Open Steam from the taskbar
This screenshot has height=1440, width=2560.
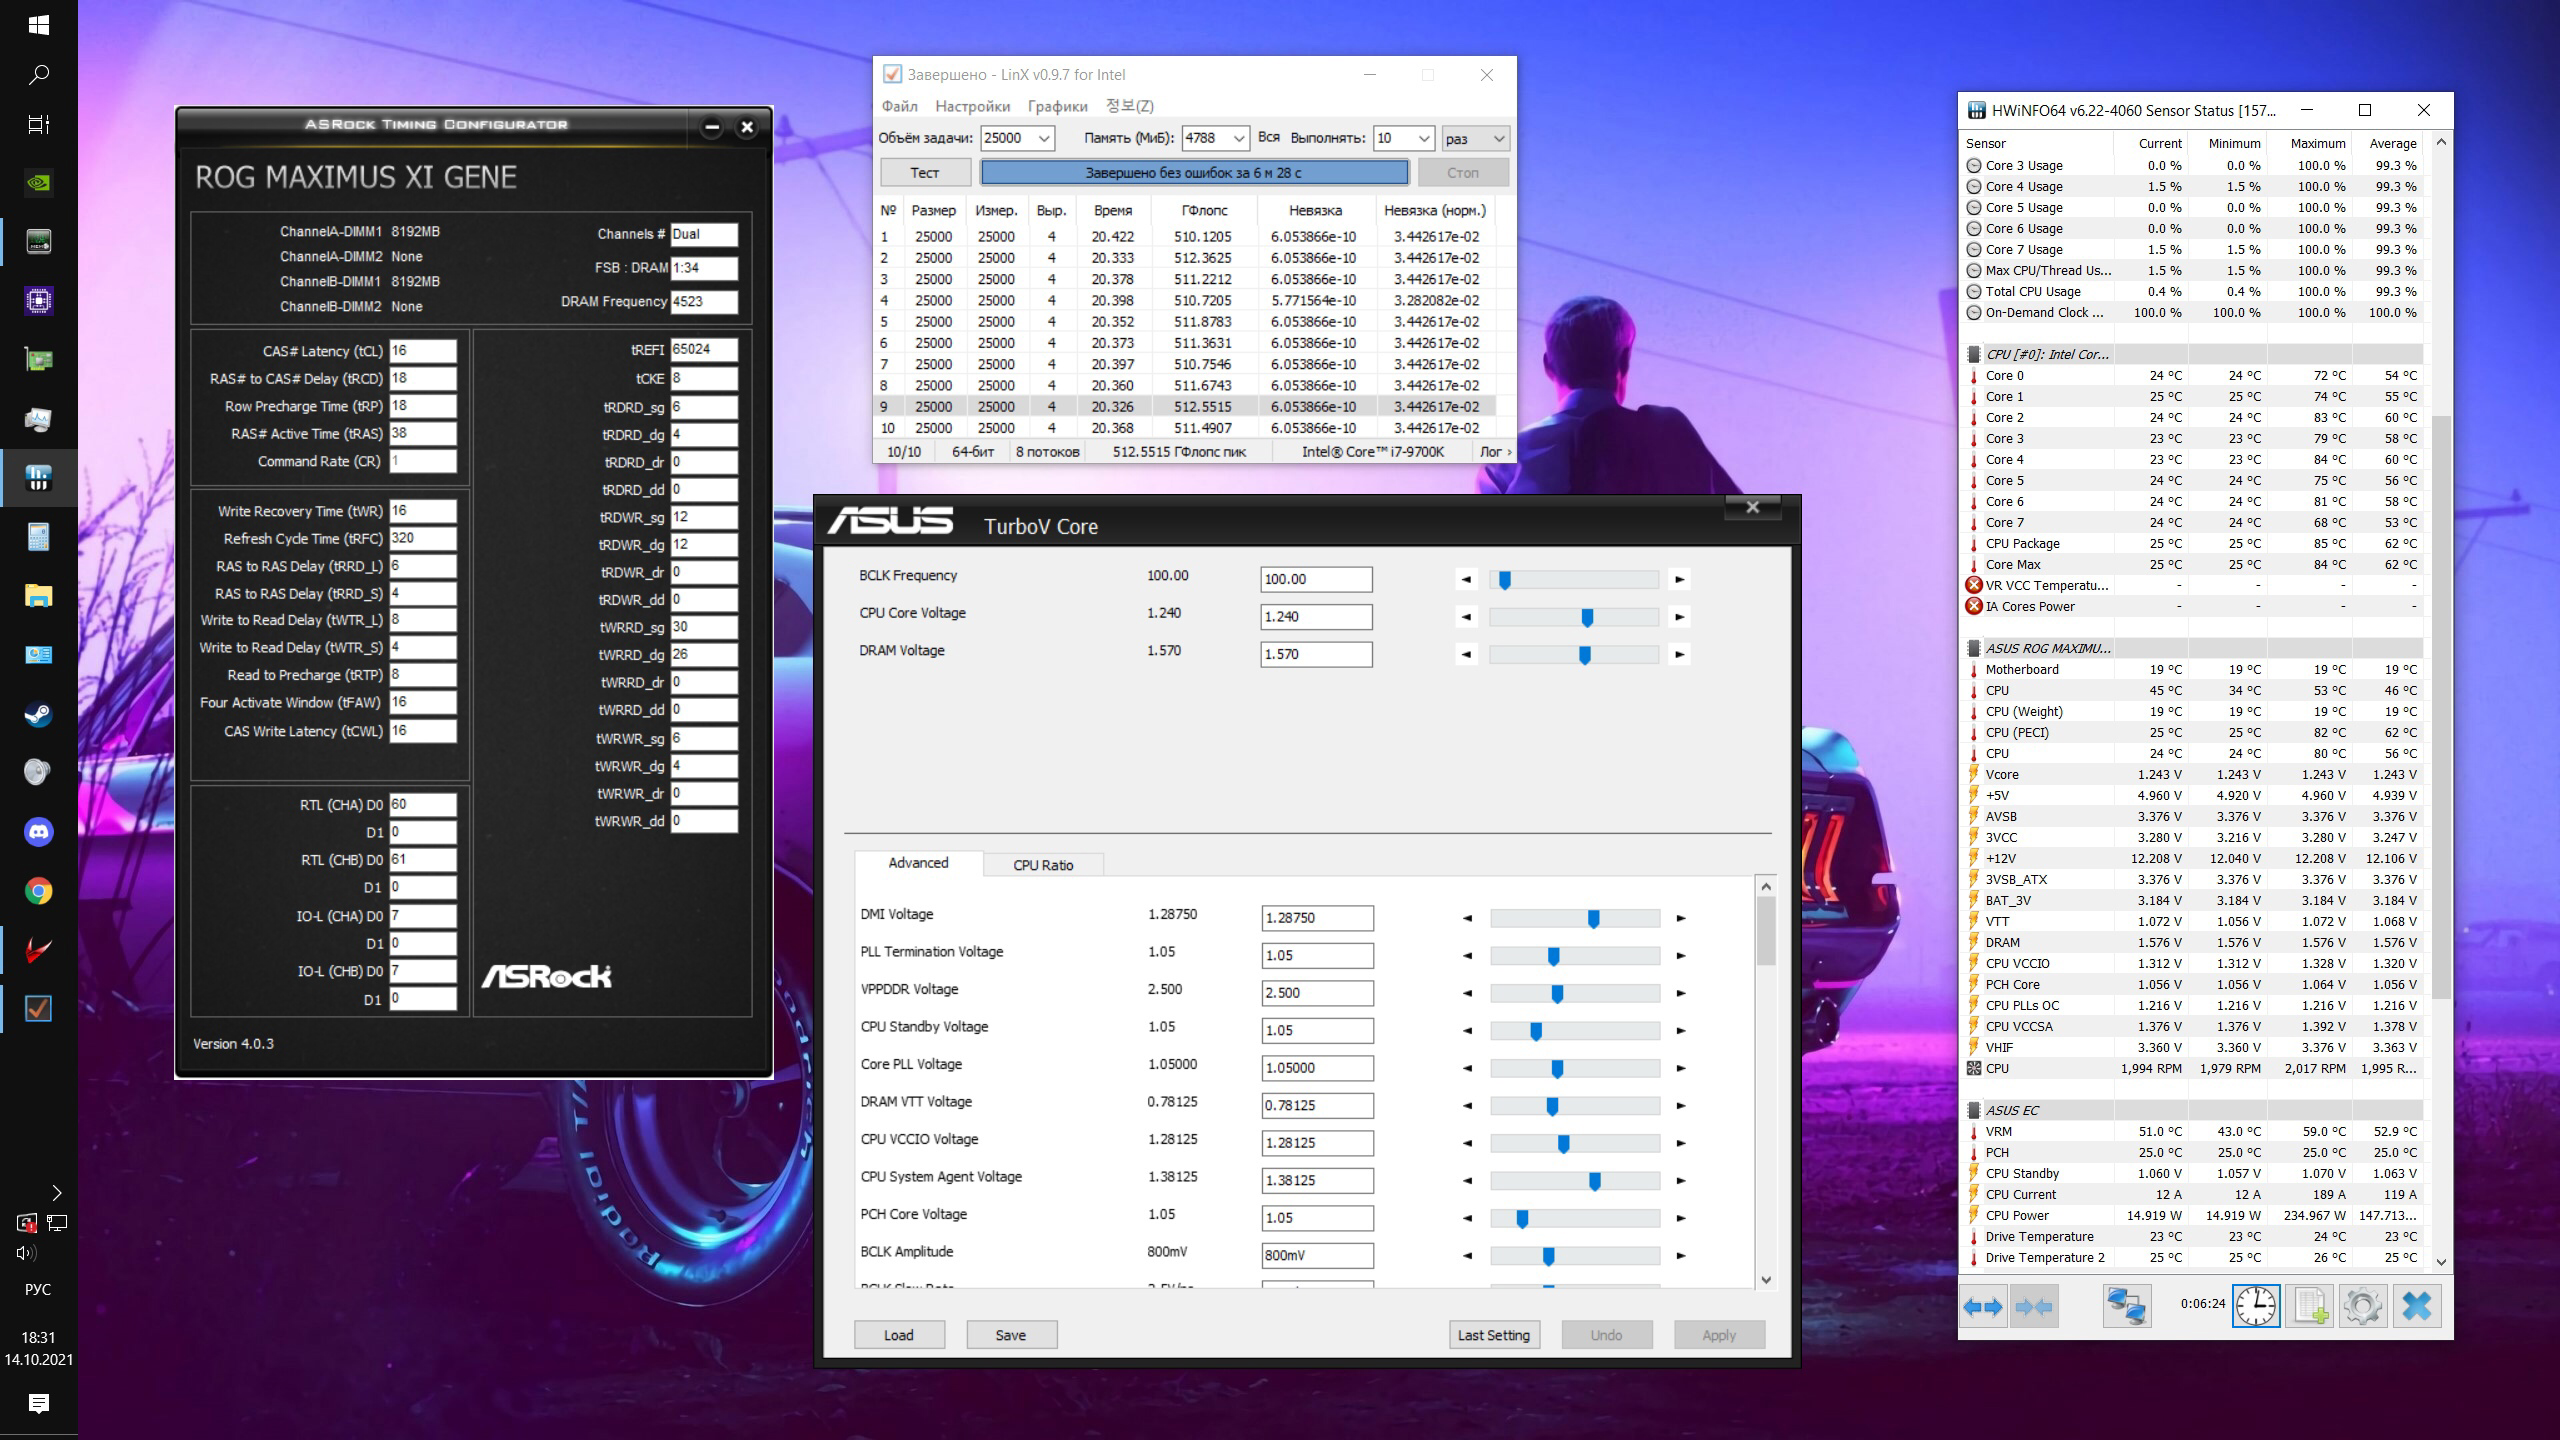[x=38, y=714]
